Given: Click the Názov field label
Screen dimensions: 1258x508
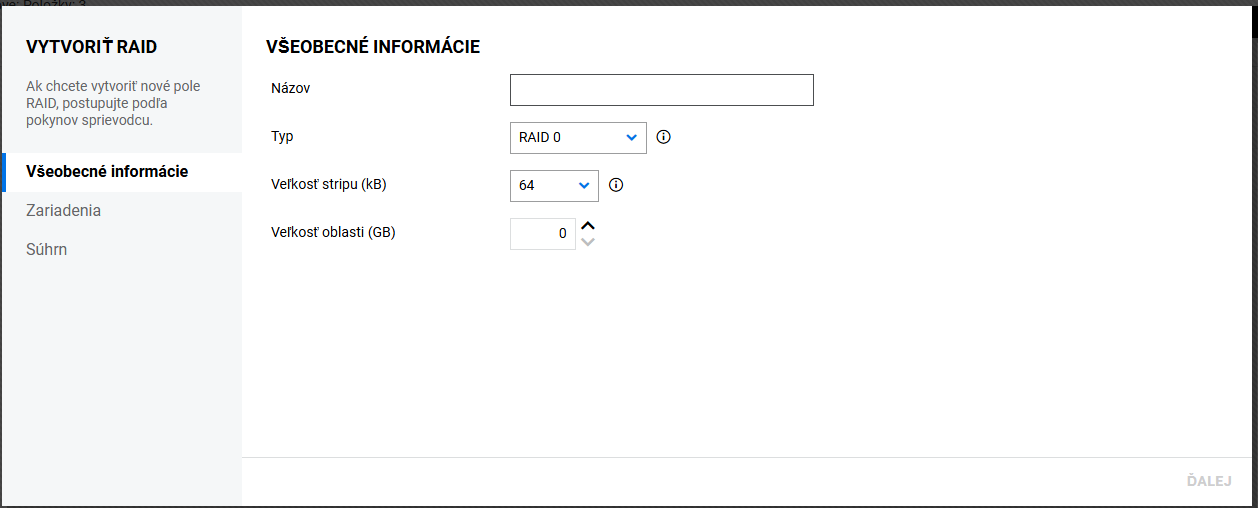Looking at the screenshot, I should point(291,88).
